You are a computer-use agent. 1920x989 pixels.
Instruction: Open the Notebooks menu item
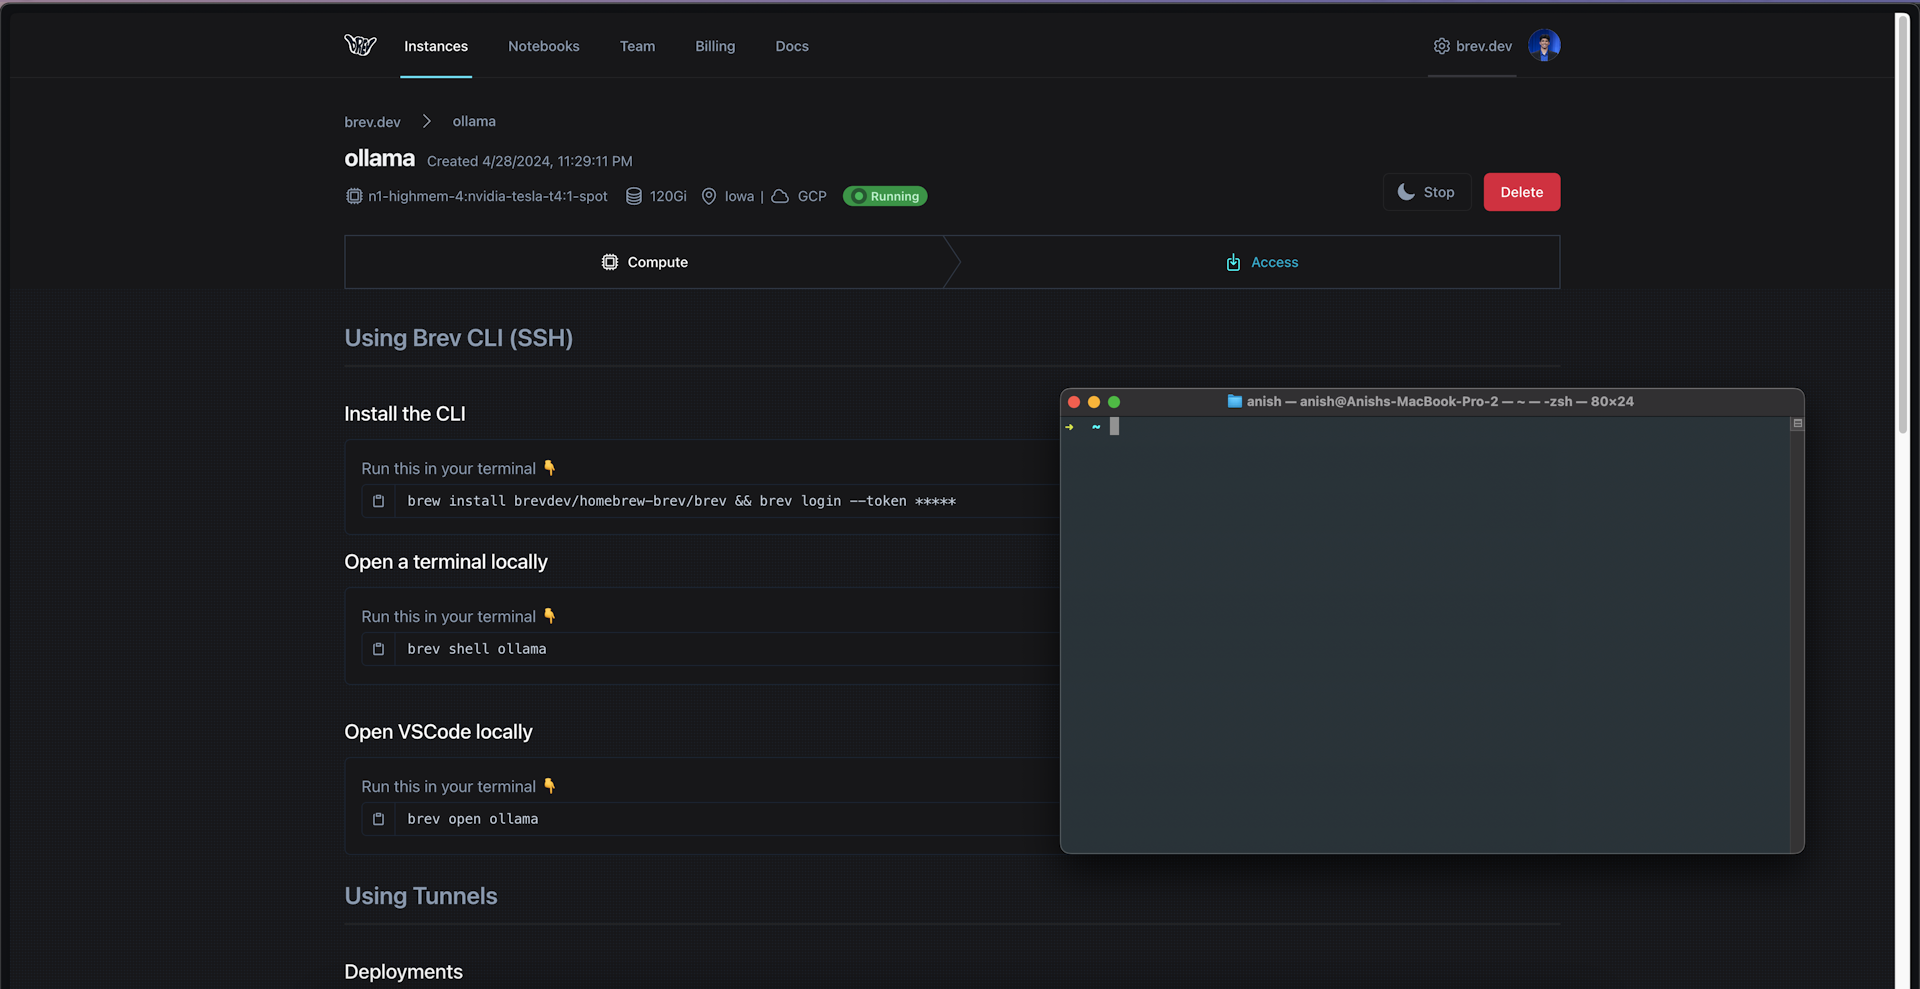pos(543,46)
